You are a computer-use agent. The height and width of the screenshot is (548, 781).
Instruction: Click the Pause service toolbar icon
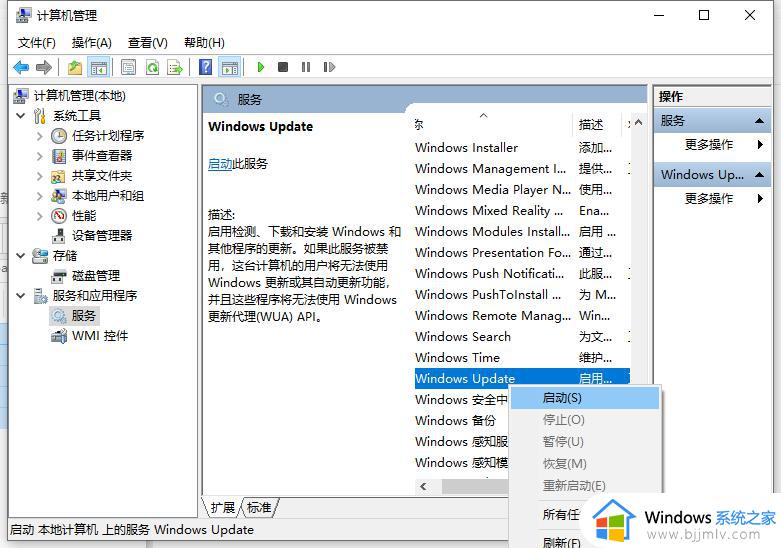pyautogui.click(x=306, y=67)
